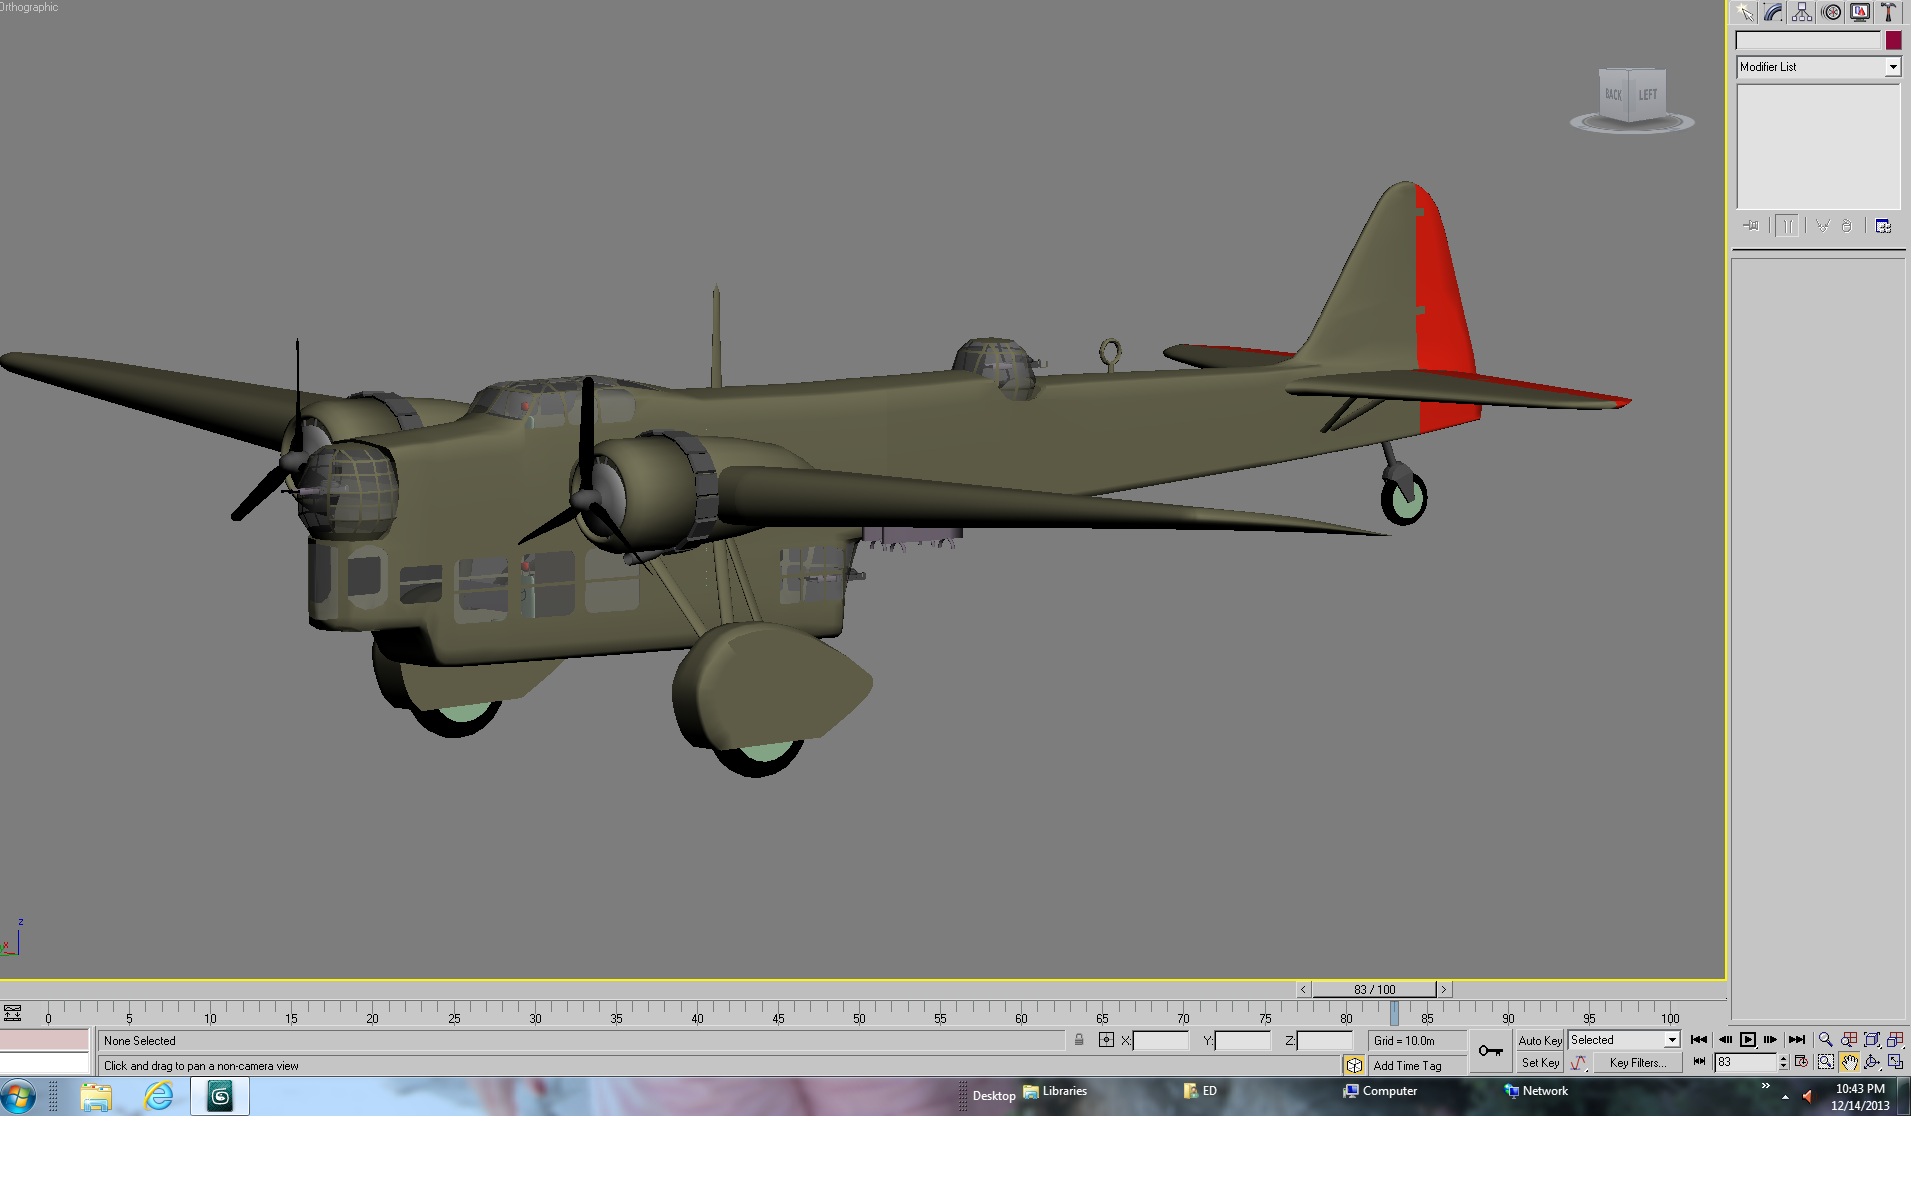Activate the Orbit viewport tool
The width and height of the screenshot is (1920, 1200).
click(1872, 1063)
